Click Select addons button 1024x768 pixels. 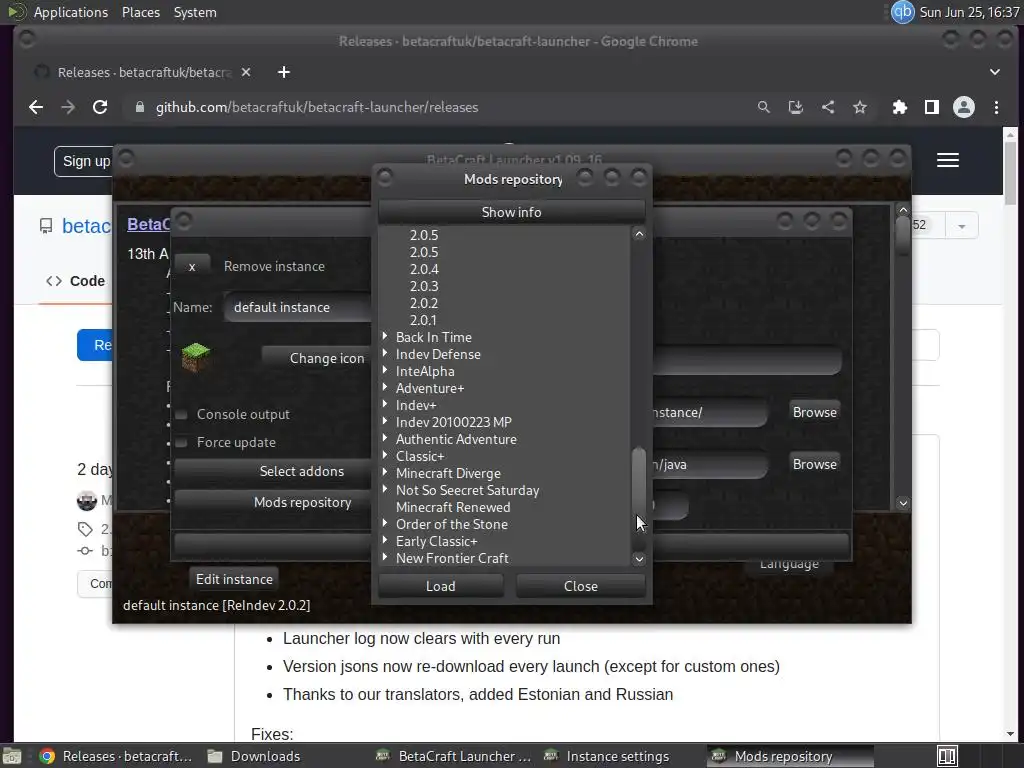pyautogui.click(x=273, y=472)
